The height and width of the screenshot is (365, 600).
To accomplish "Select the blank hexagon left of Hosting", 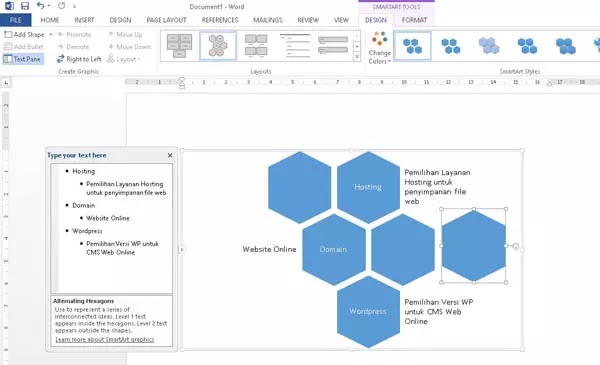I will click(299, 187).
